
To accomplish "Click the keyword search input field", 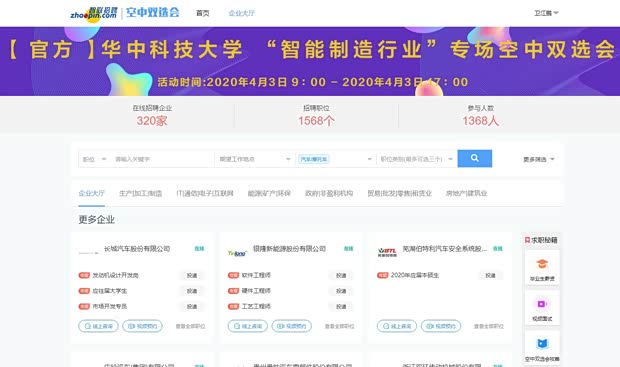I will tap(162, 159).
